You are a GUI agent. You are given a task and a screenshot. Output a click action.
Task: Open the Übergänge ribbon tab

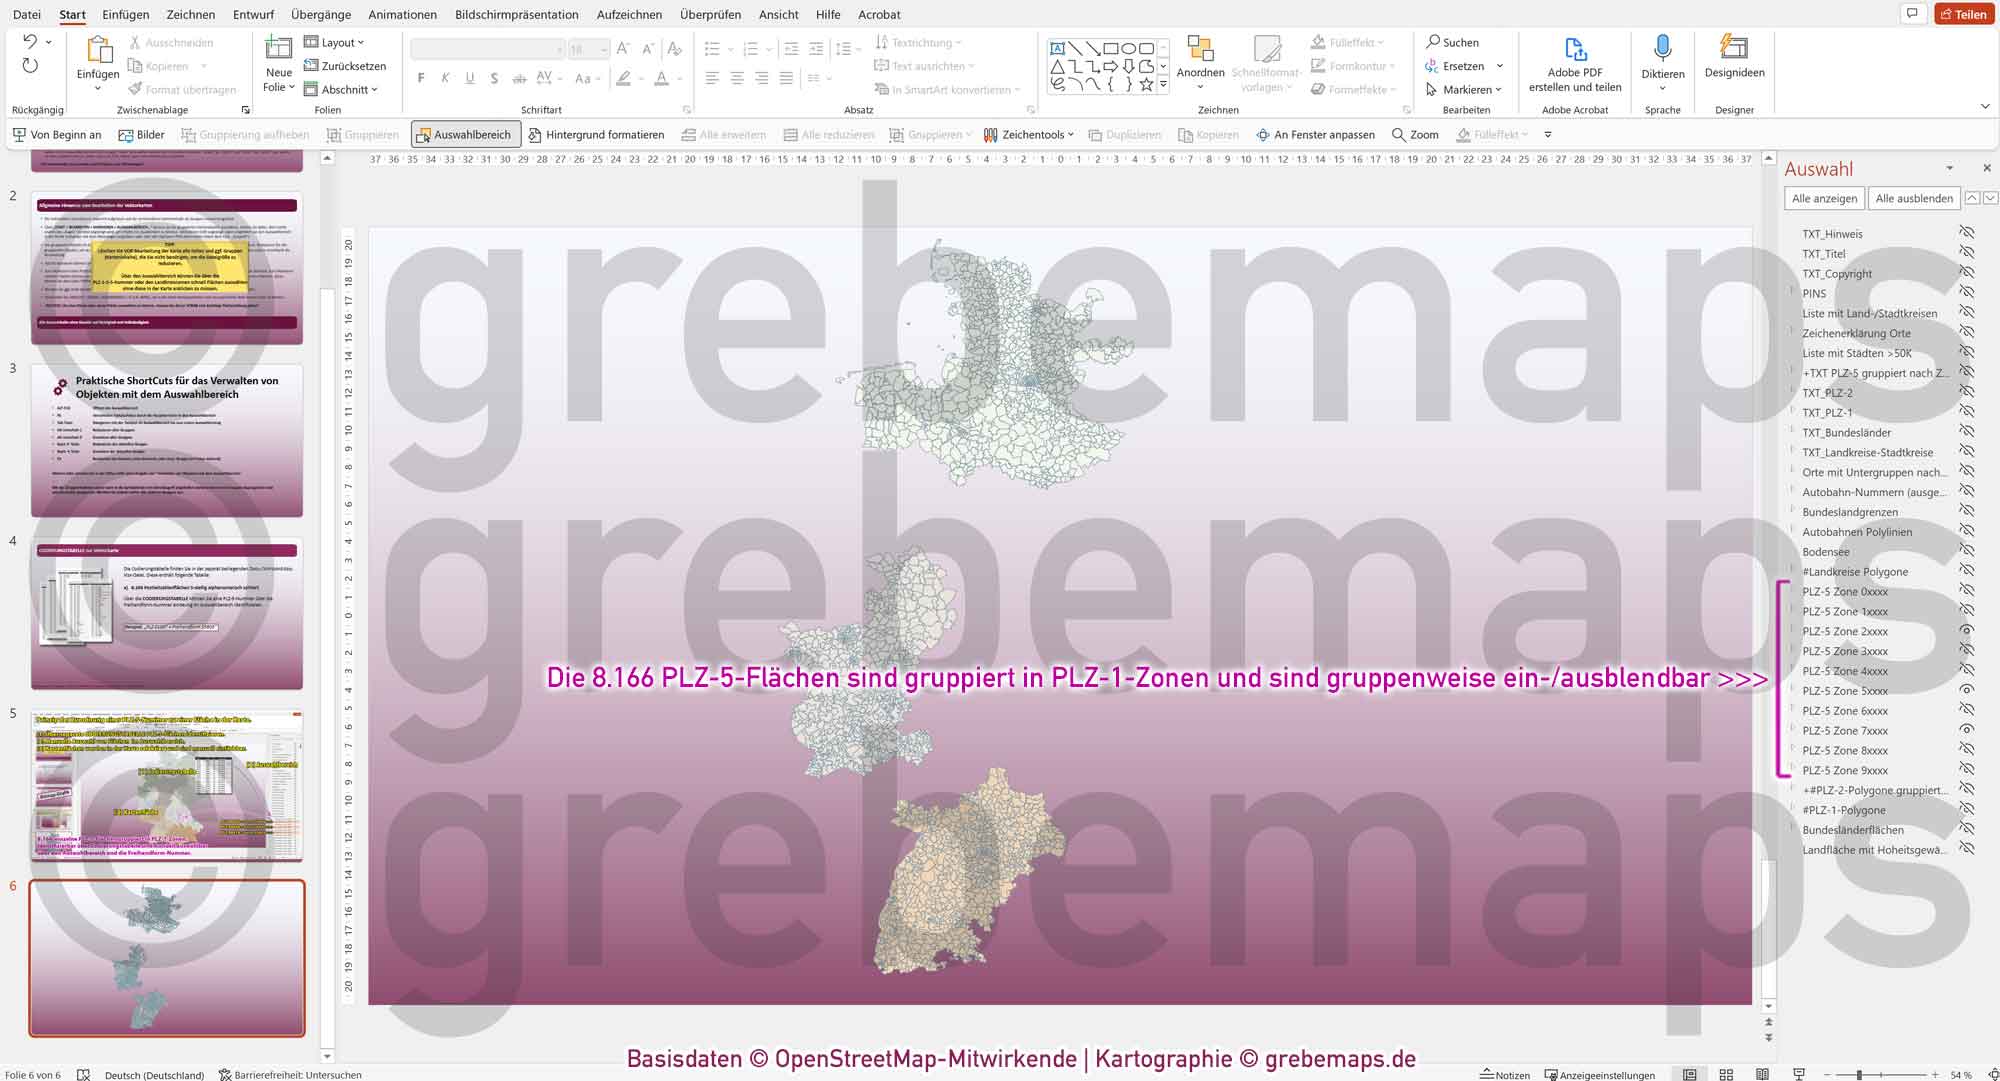[321, 14]
